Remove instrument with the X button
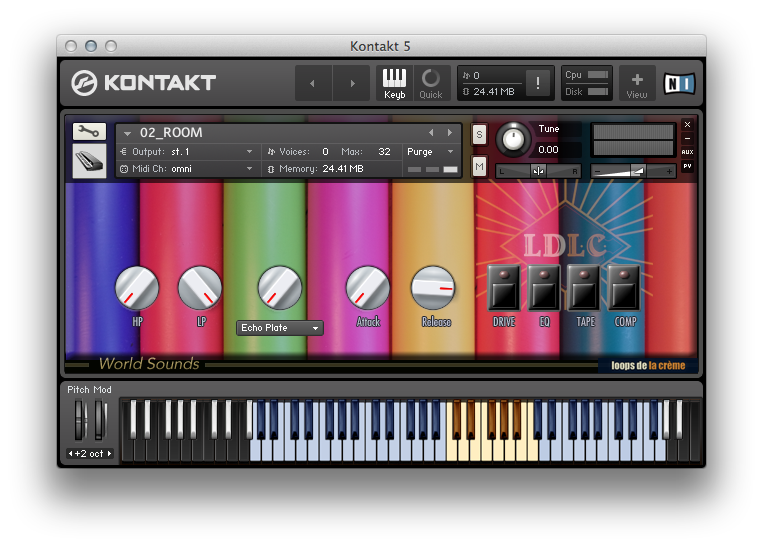763x547 pixels. pyautogui.click(x=688, y=125)
